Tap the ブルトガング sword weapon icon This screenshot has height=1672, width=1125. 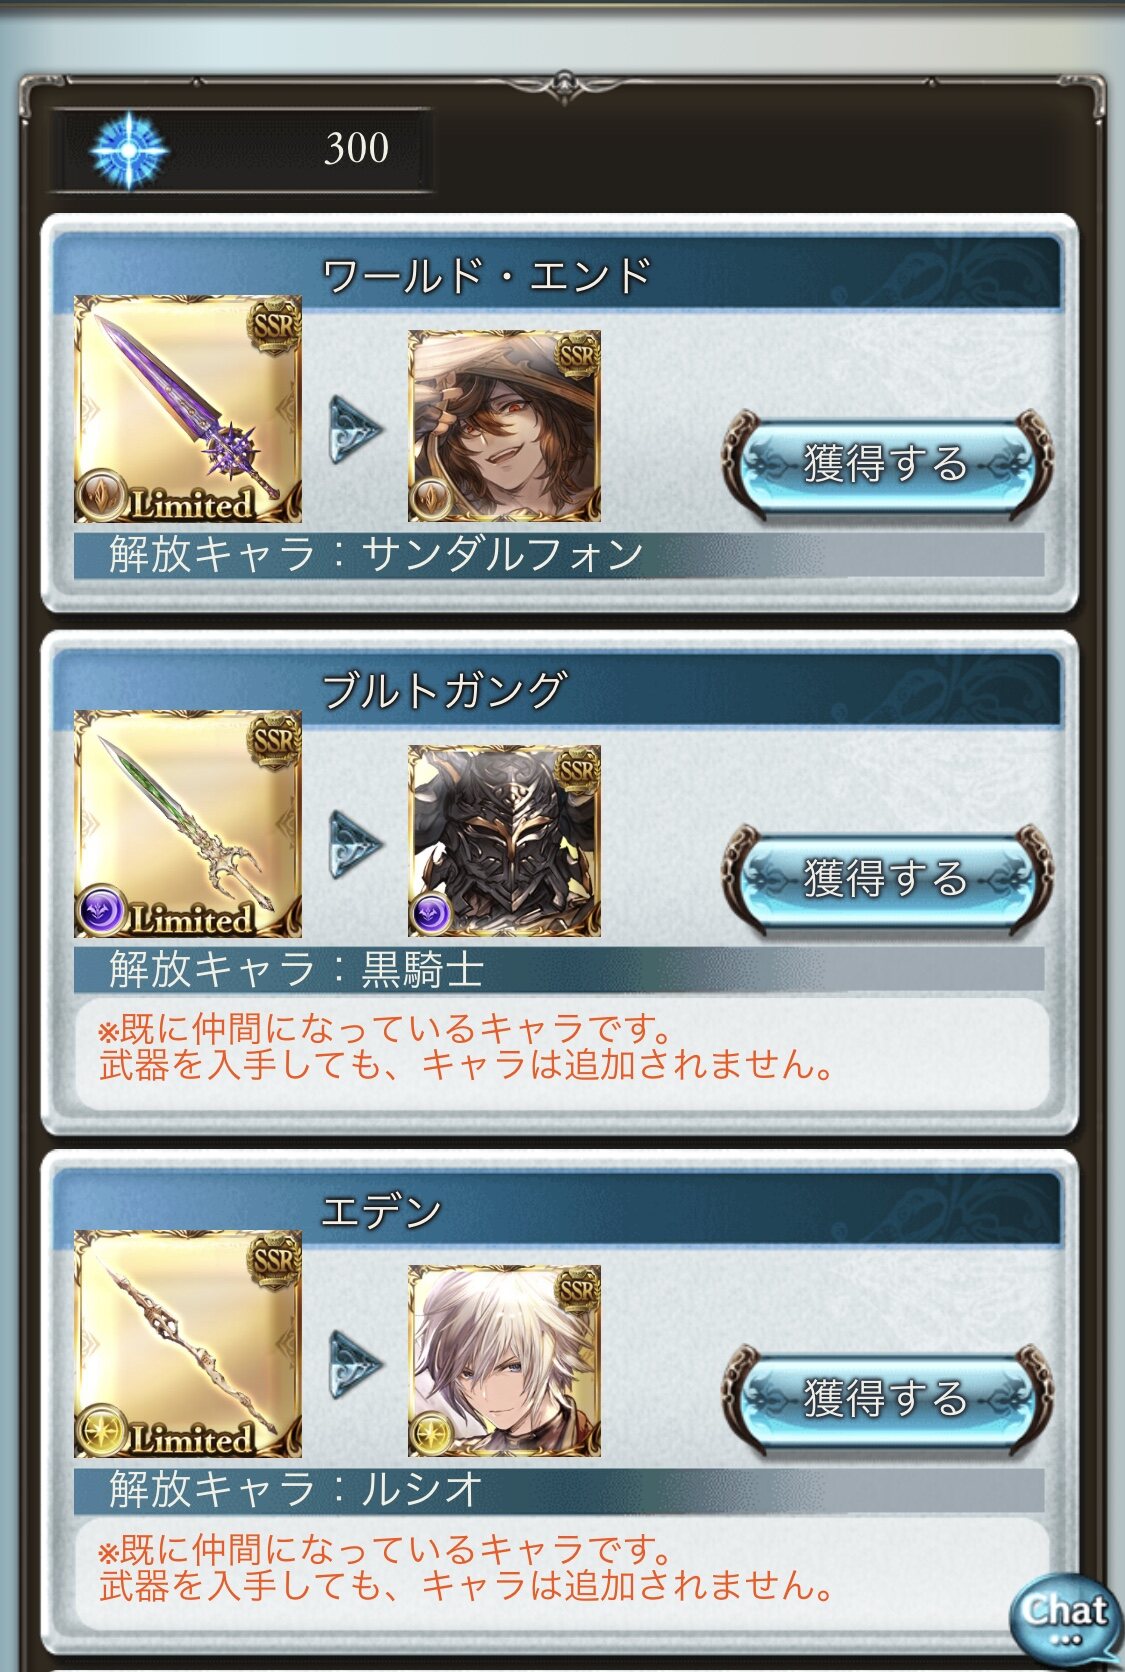click(x=188, y=824)
